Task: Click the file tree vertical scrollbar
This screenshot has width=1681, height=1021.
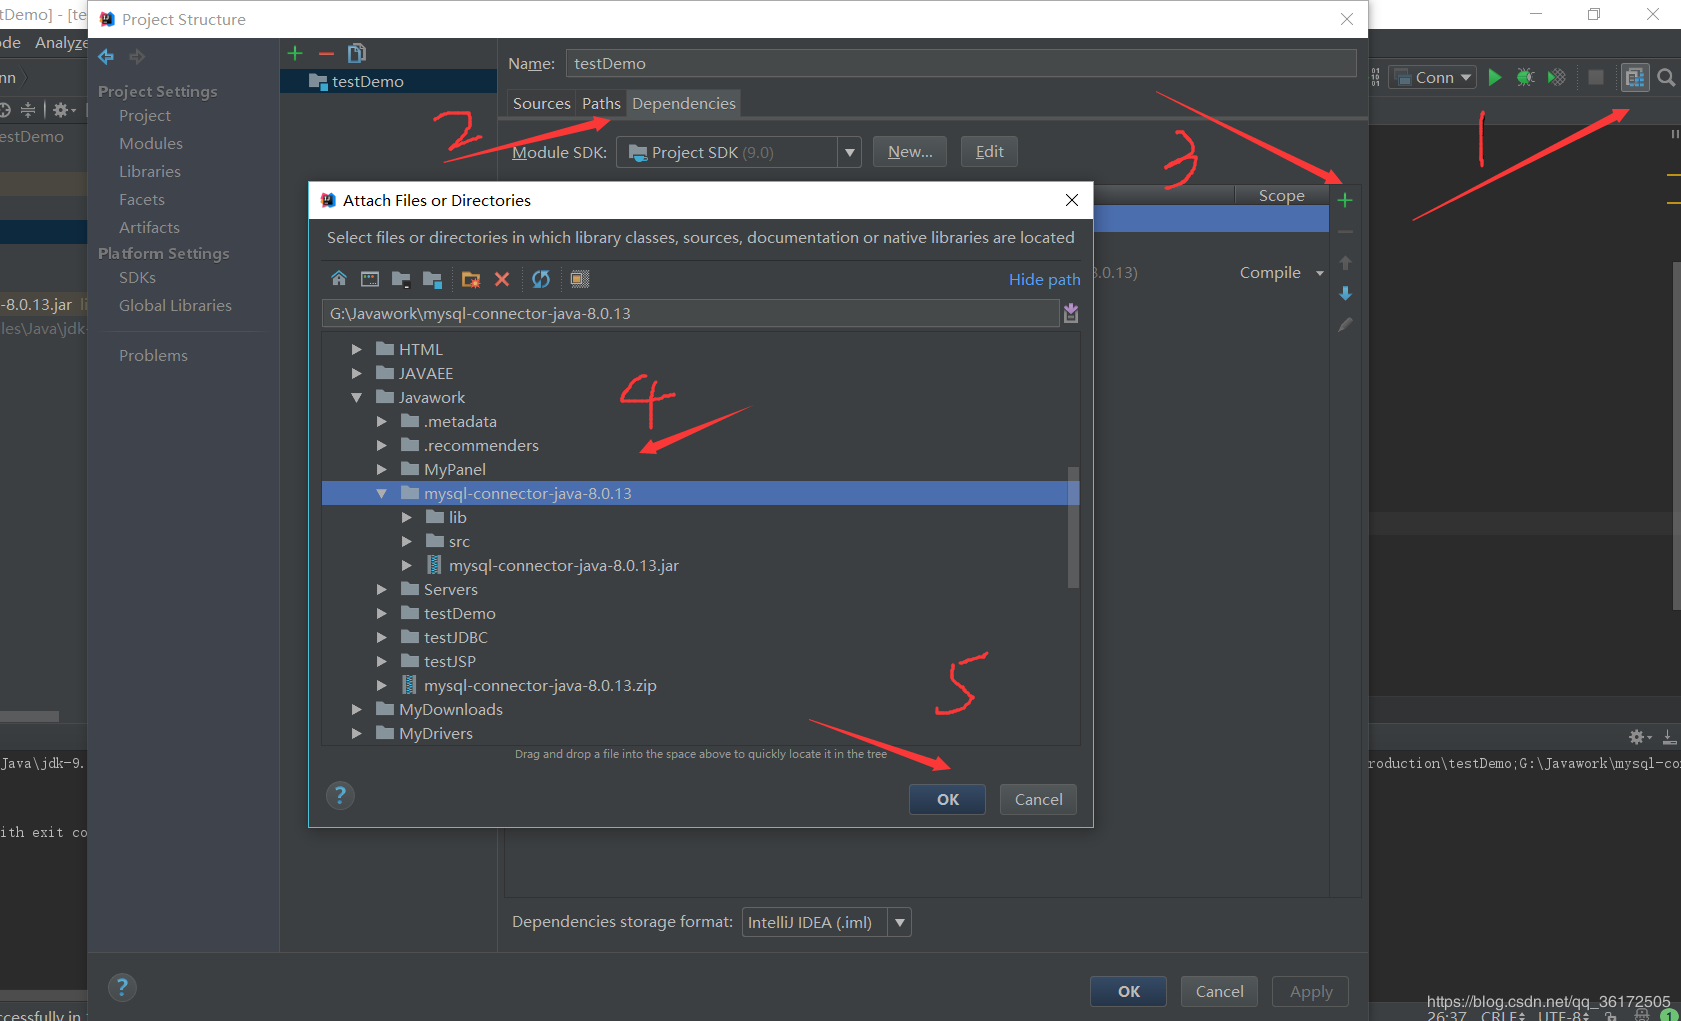Action: [x=1074, y=527]
